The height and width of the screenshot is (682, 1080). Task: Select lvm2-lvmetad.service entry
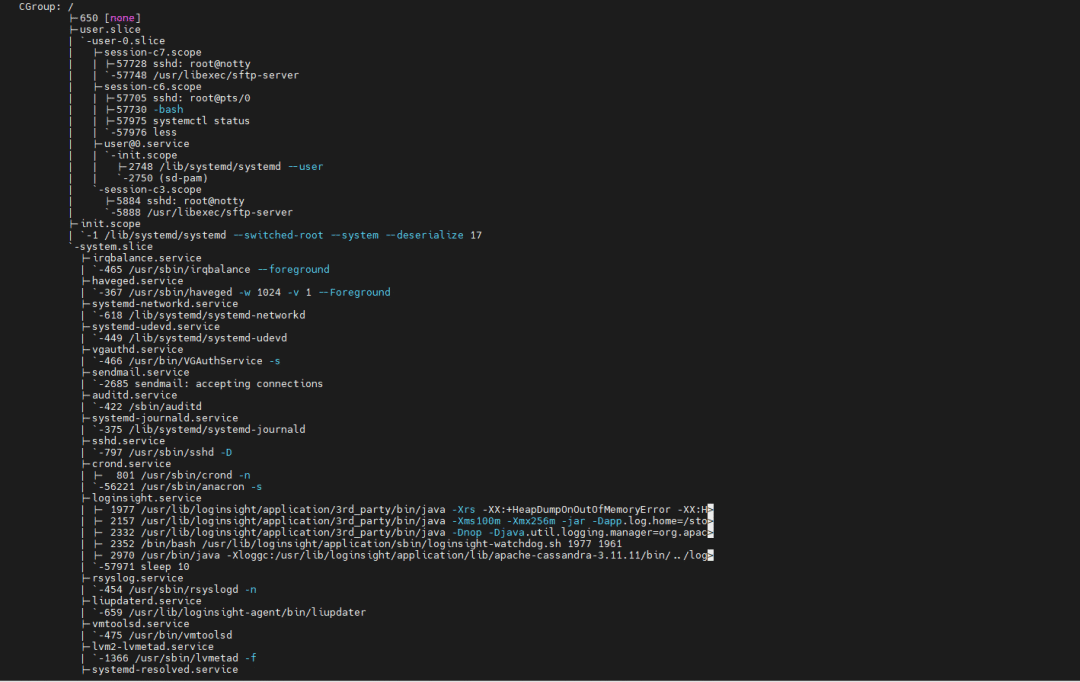[x=153, y=647]
